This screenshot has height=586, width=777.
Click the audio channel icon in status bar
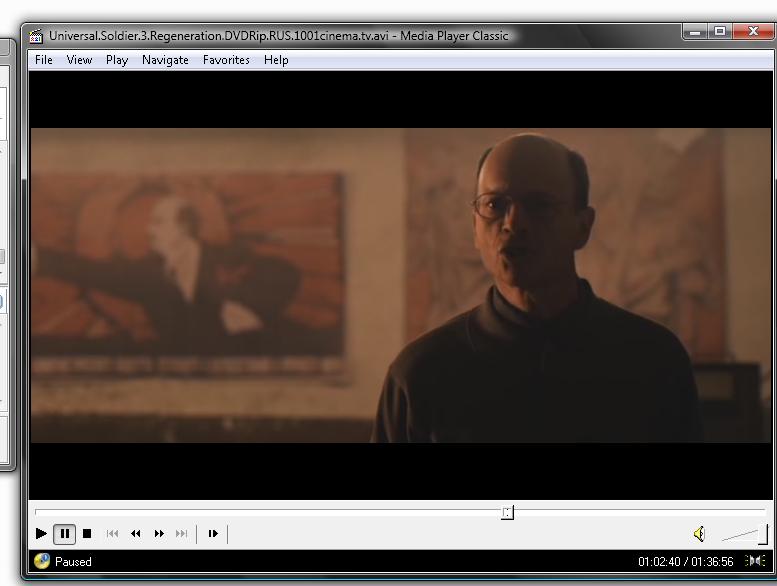(x=755, y=561)
